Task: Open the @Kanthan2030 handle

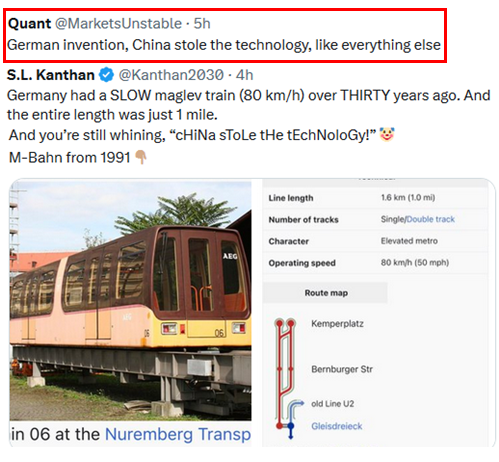Action: 171,75
